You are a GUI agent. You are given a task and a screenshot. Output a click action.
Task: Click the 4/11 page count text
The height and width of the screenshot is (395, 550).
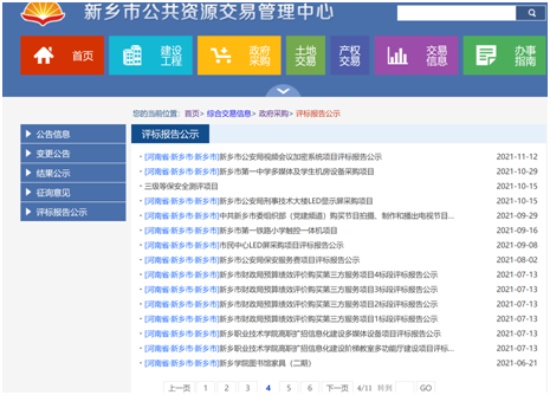pyautogui.click(x=364, y=388)
